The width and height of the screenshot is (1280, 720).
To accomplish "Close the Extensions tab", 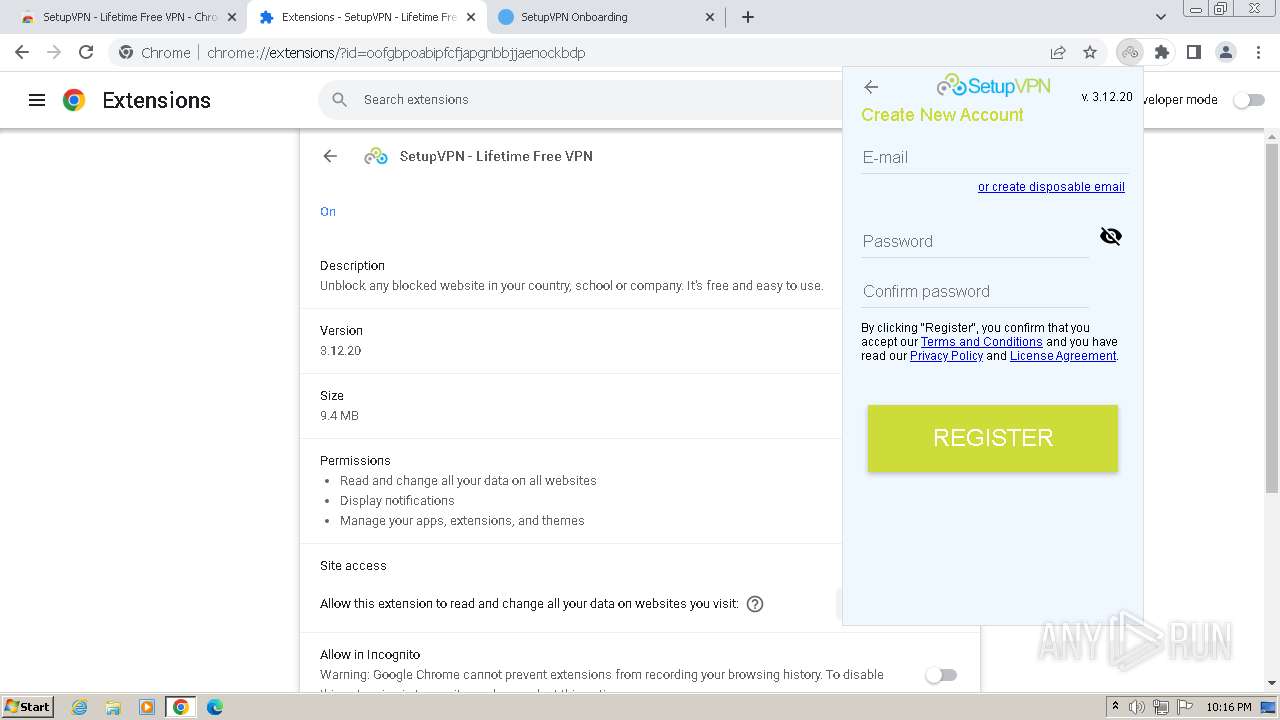I will [471, 17].
